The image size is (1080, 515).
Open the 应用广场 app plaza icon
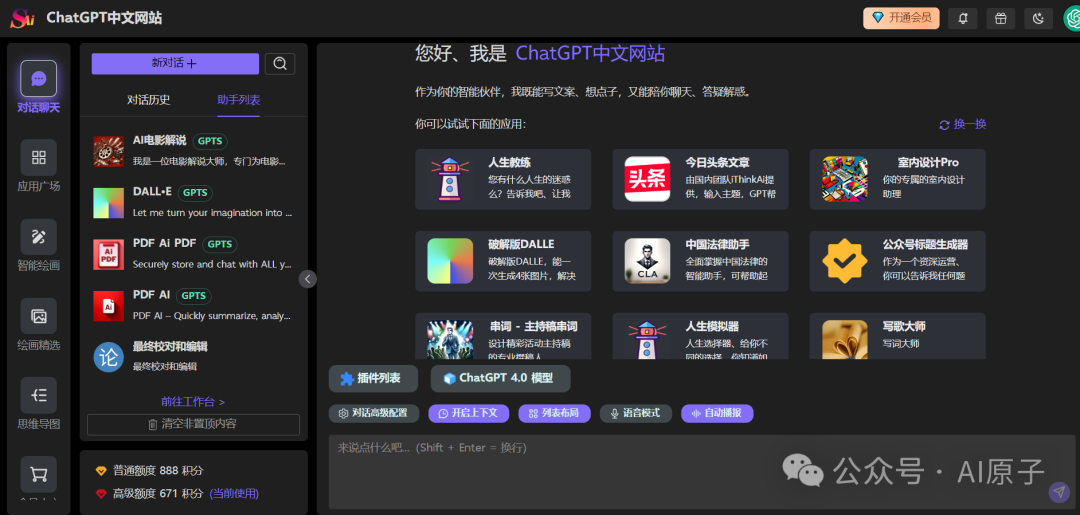point(39,157)
